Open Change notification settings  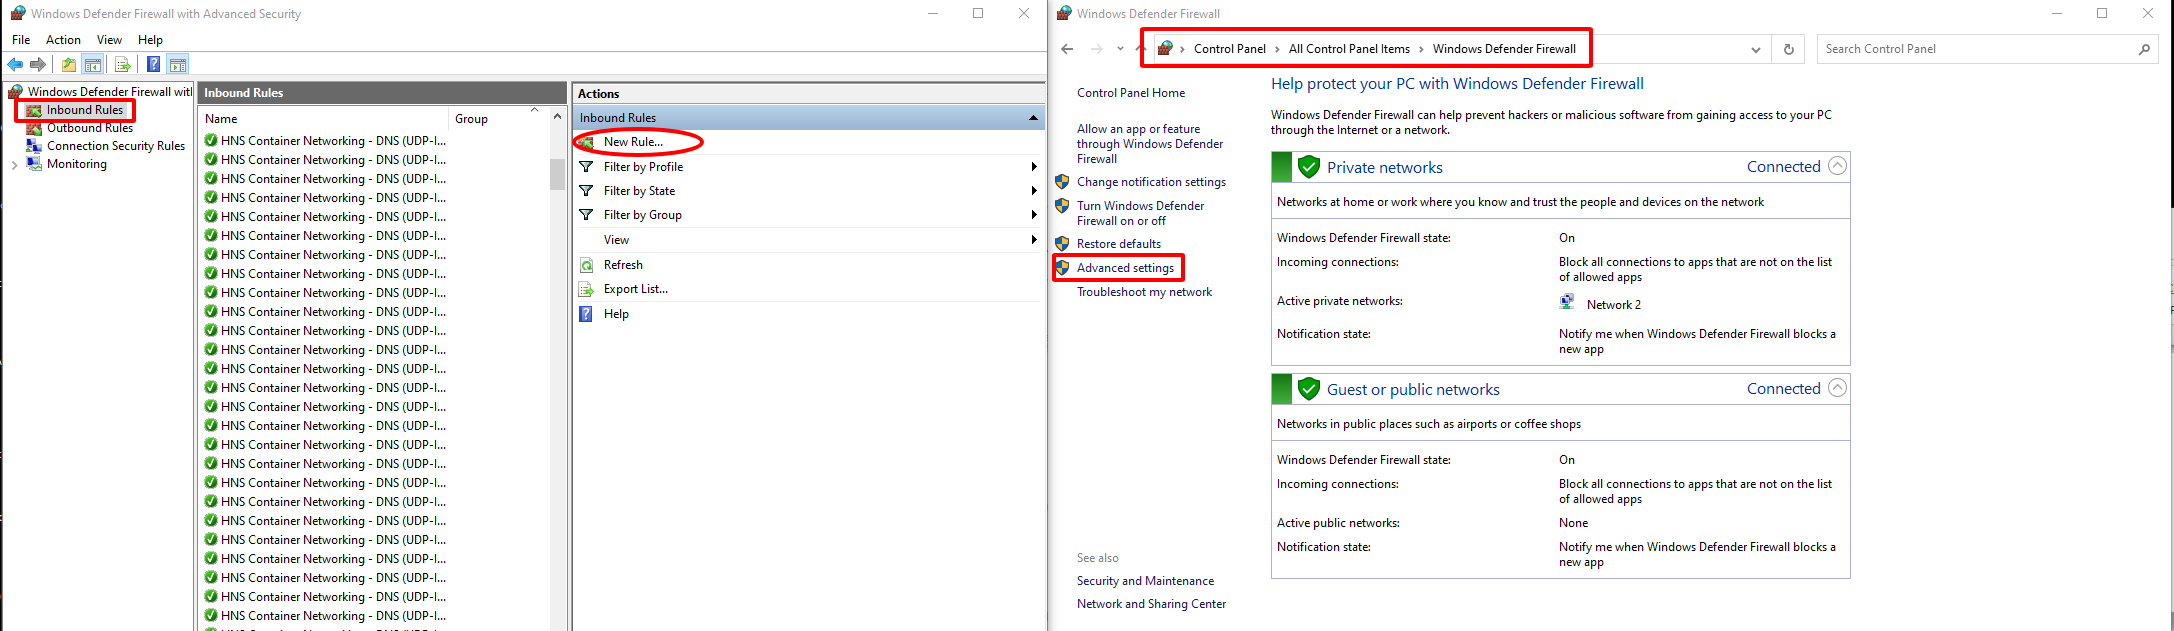[1151, 182]
